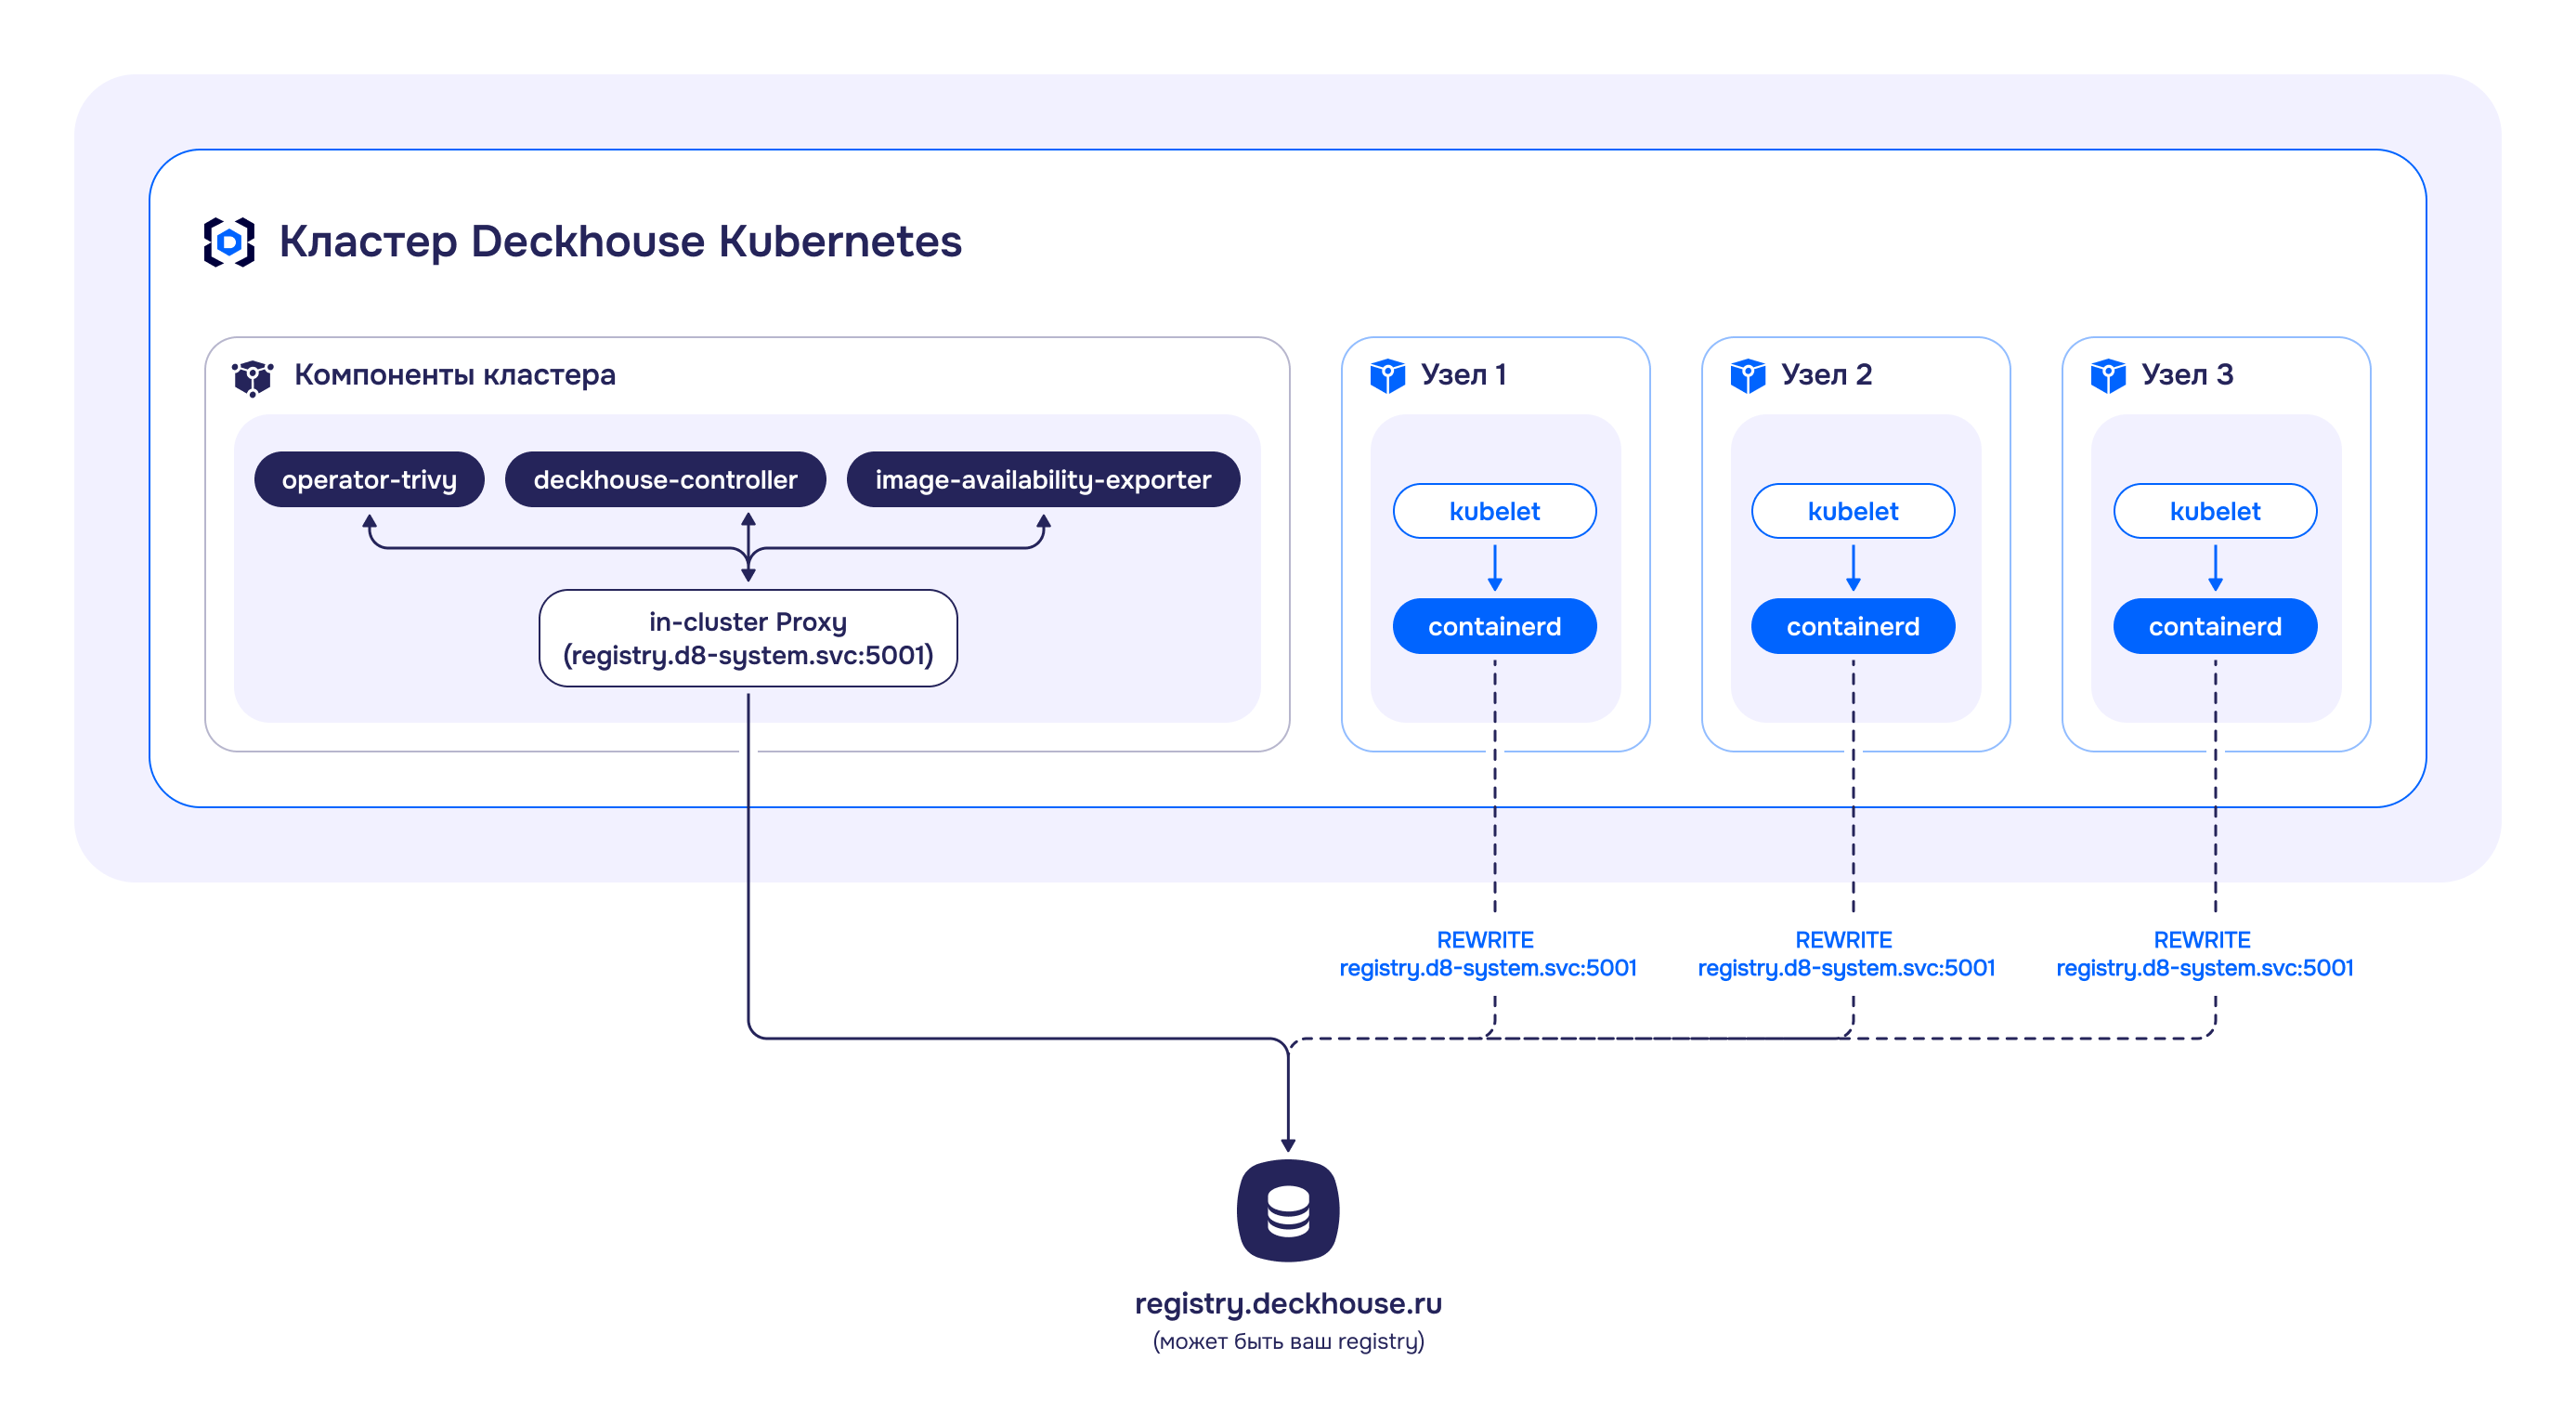Click the registry.deckhouse.ru label
The image size is (2576, 1412).
1287,1303
